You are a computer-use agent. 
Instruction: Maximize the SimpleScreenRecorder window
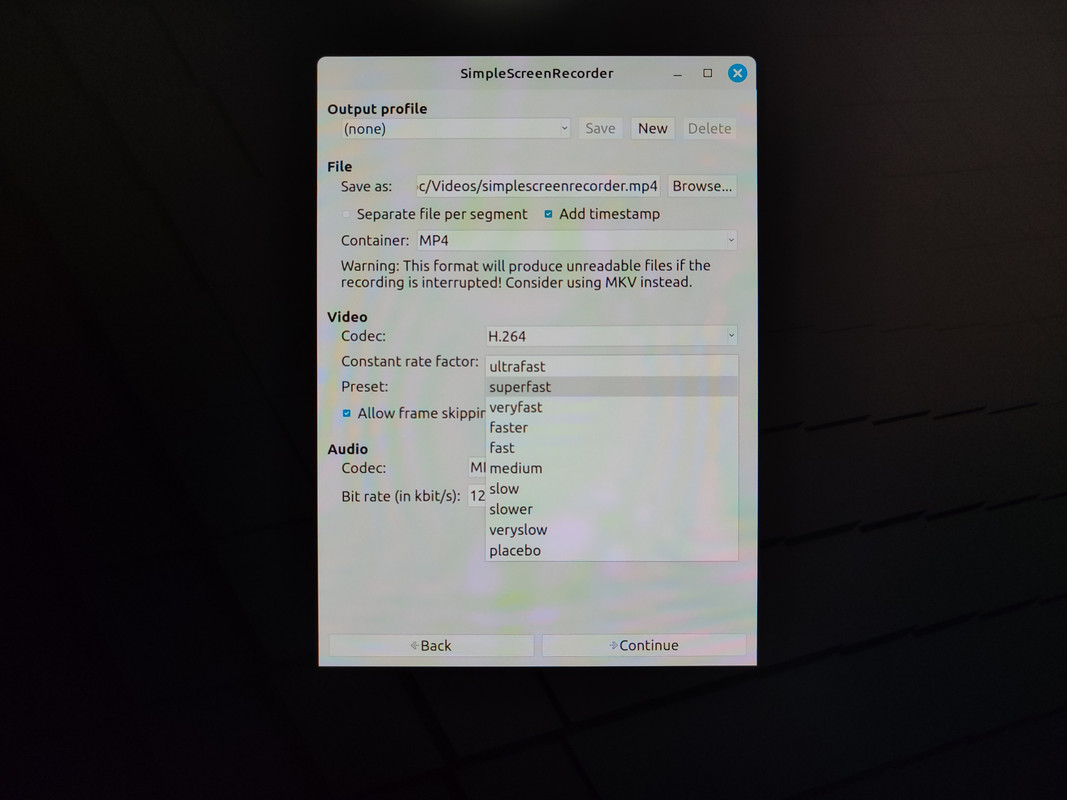click(x=708, y=73)
